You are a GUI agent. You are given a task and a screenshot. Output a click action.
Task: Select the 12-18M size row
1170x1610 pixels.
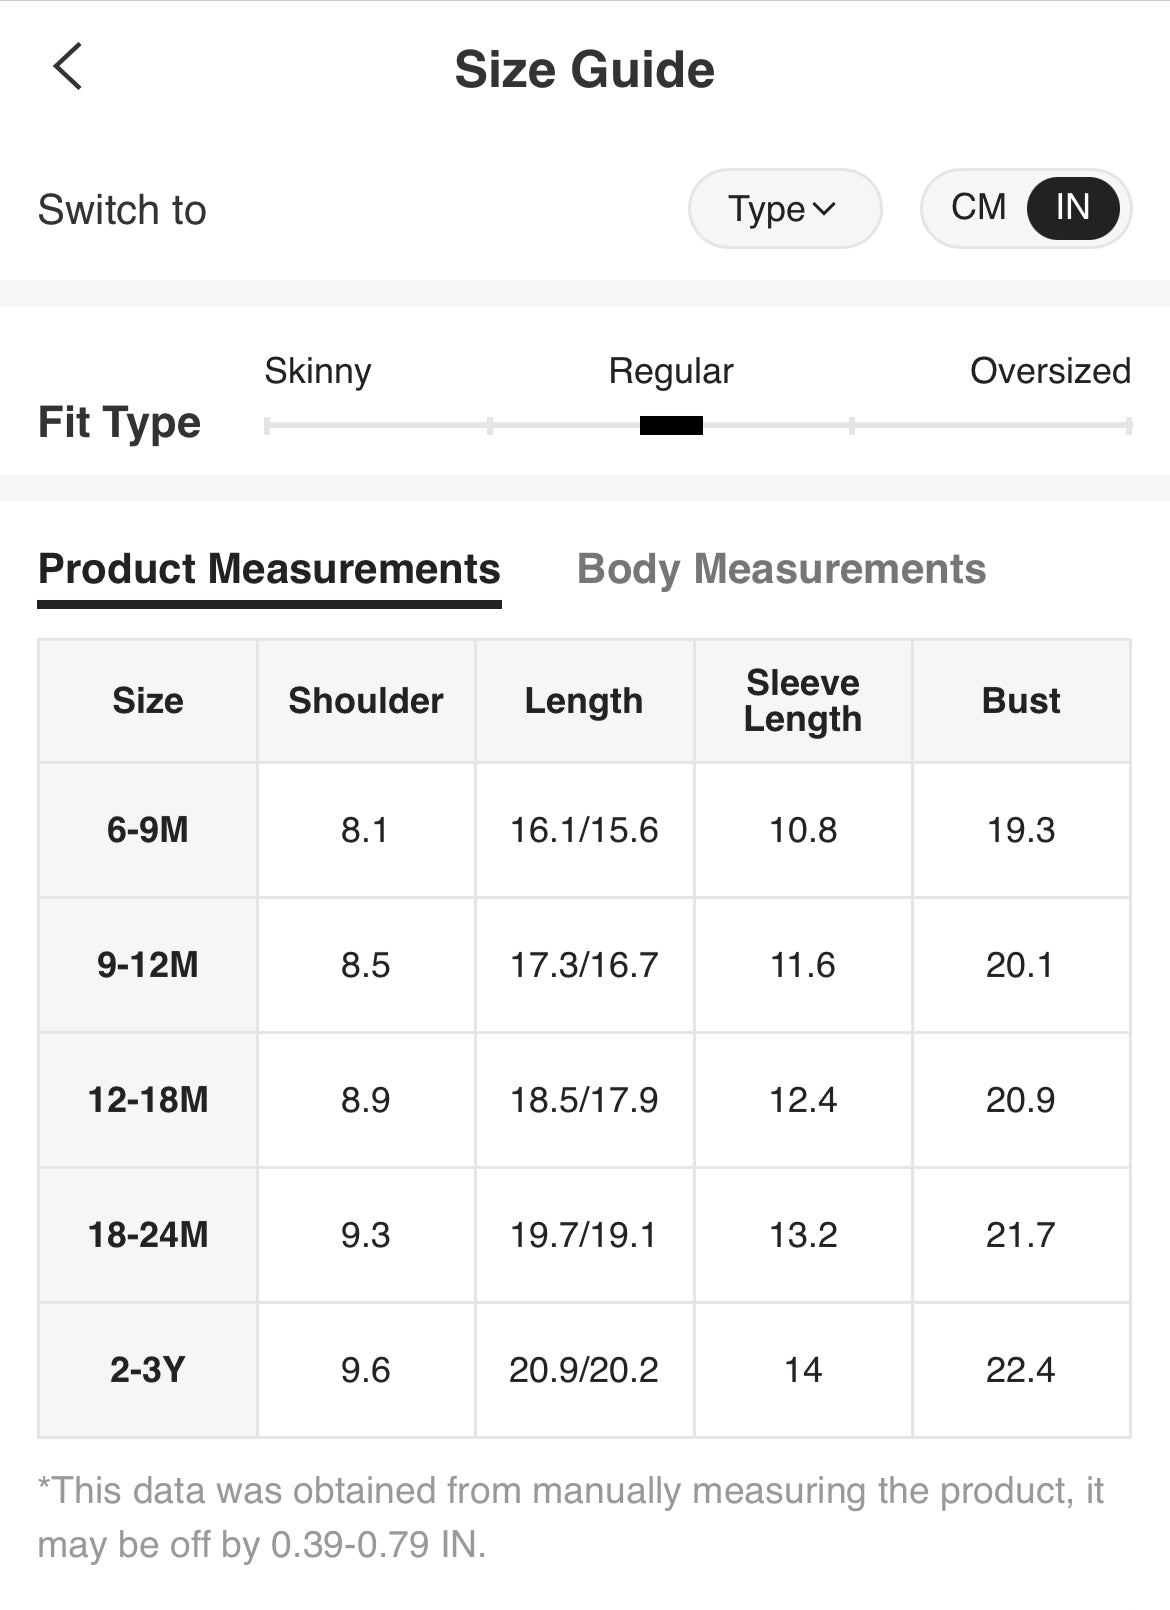pos(148,1100)
